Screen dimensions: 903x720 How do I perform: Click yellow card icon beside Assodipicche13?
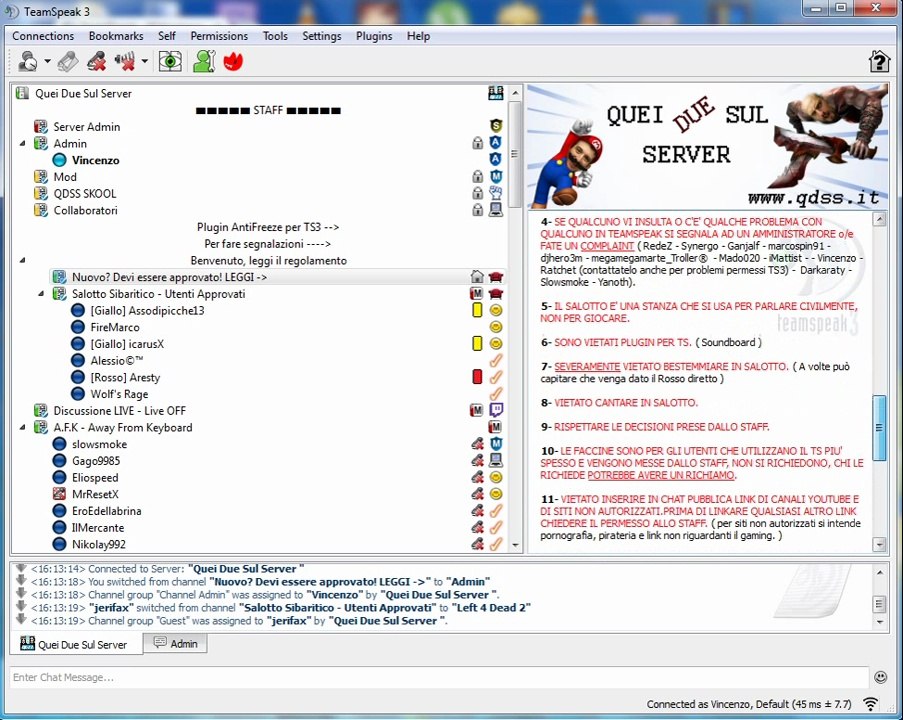pos(477,310)
